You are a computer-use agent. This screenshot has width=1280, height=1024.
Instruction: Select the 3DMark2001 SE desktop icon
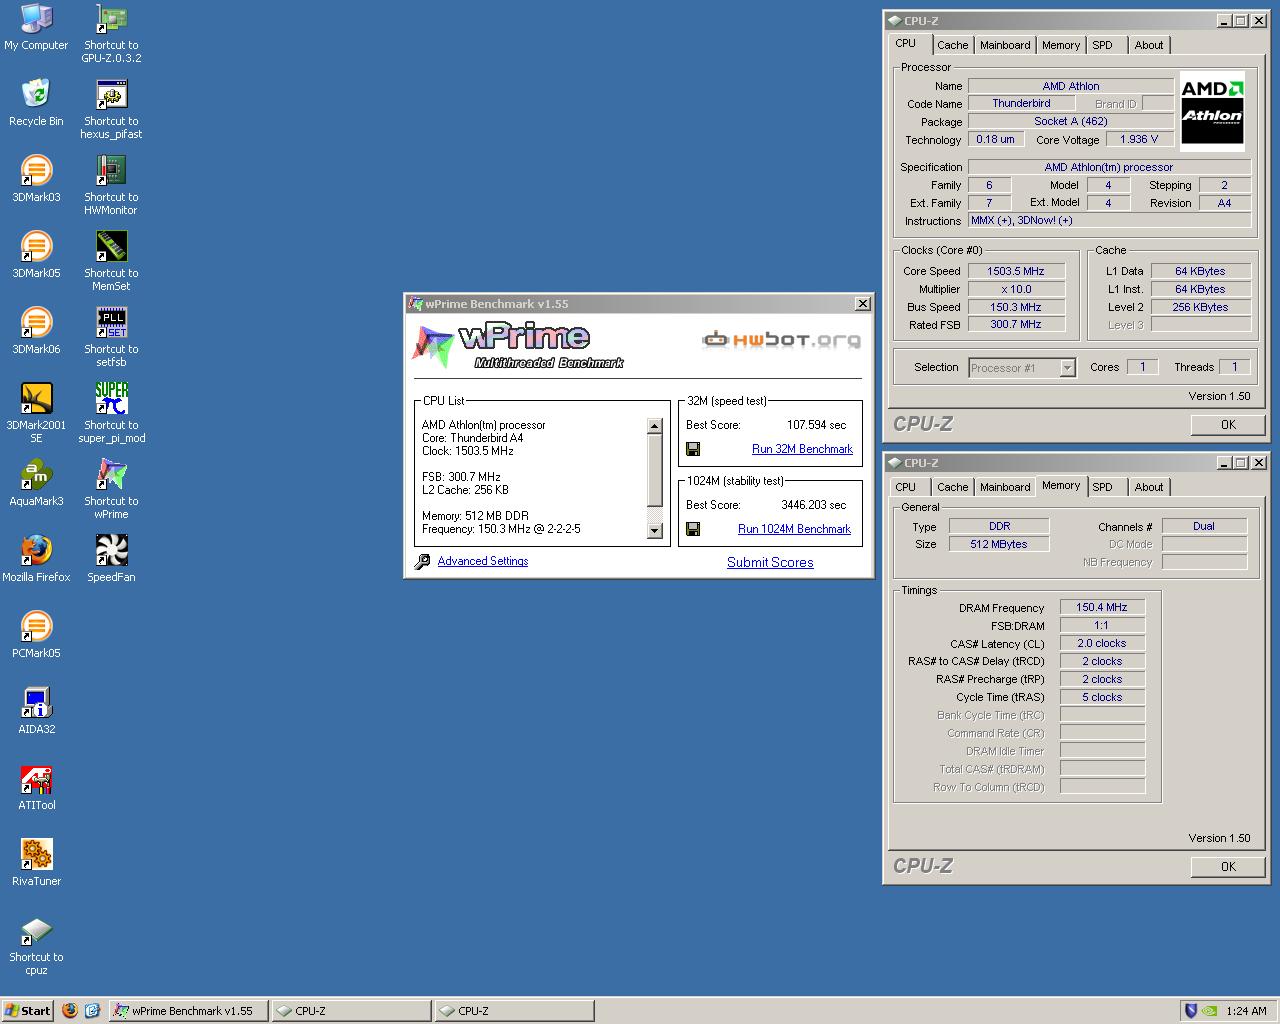(36, 413)
